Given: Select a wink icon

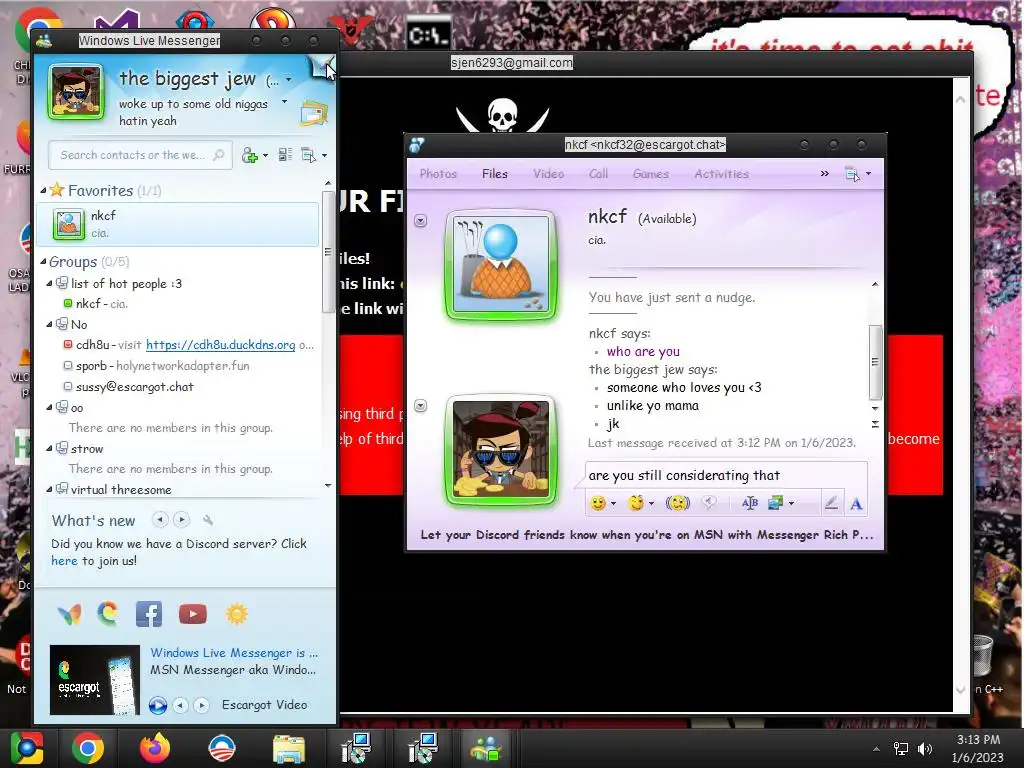Looking at the screenshot, I should (635, 503).
